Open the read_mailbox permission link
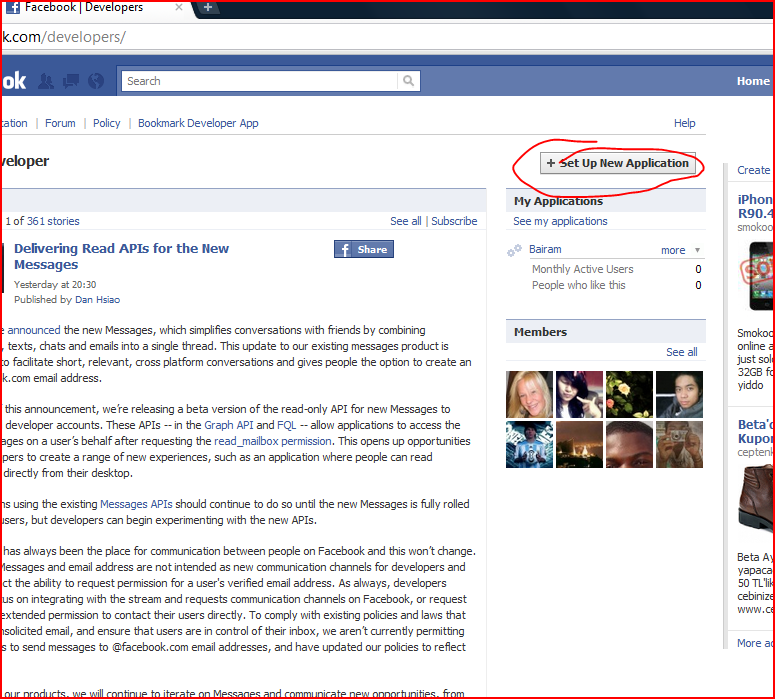The image size is (775, 699). [x=273, y=441]
